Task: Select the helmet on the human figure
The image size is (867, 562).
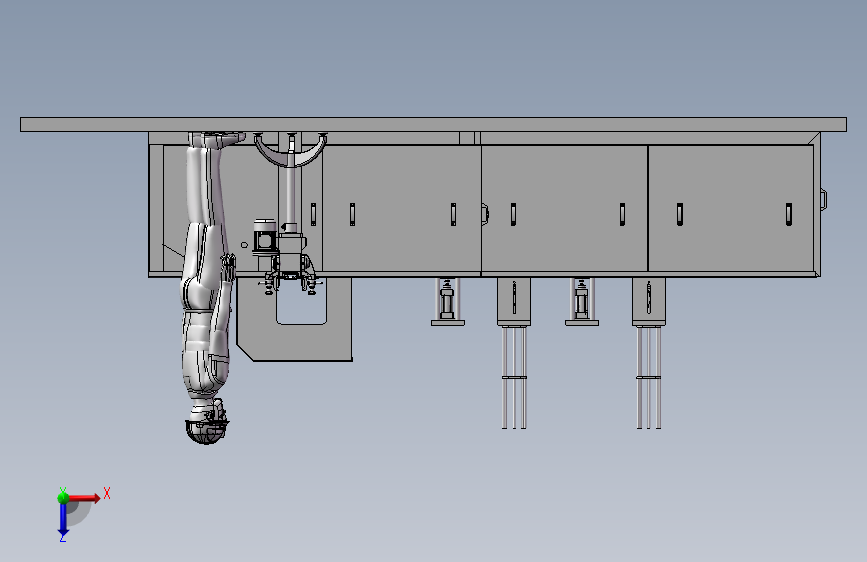Action: 206,431
